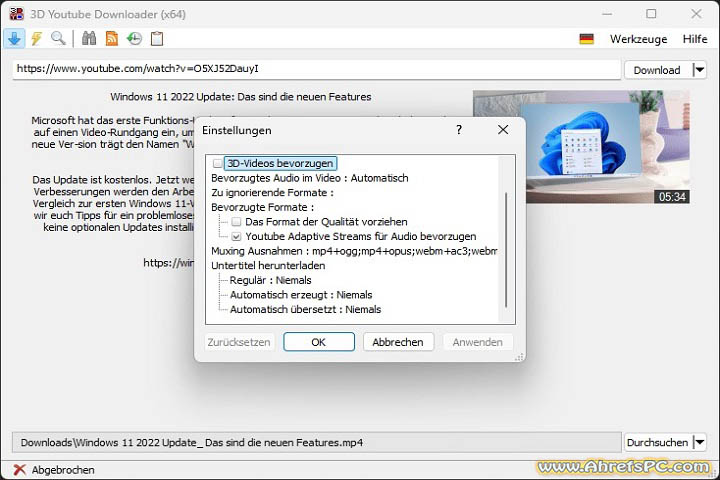The image size is (720, 480).
Task: Uncheck Youtube Adaptive Streams für Audio bevorzugen
Action: pyautogui.click(x=236, y=237)
